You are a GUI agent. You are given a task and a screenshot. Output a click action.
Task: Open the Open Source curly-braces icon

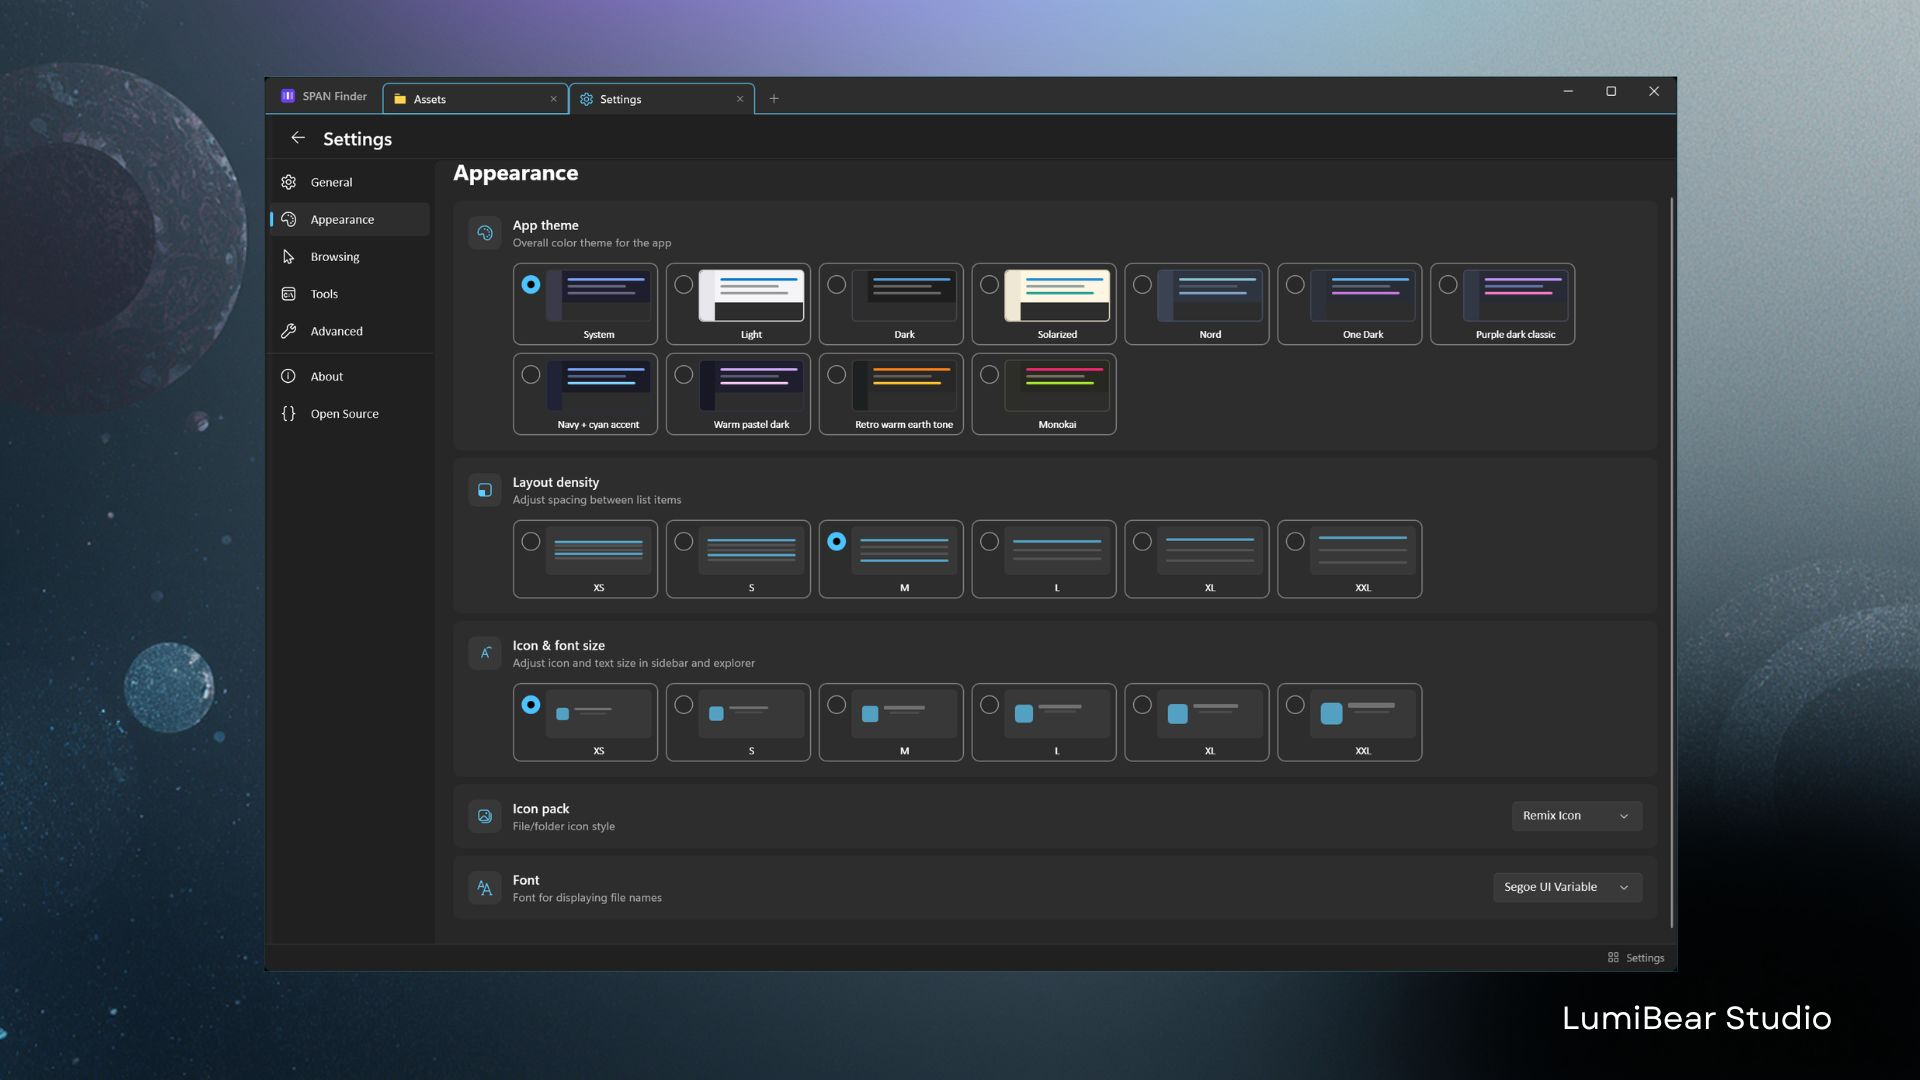(x=289, y=413)
